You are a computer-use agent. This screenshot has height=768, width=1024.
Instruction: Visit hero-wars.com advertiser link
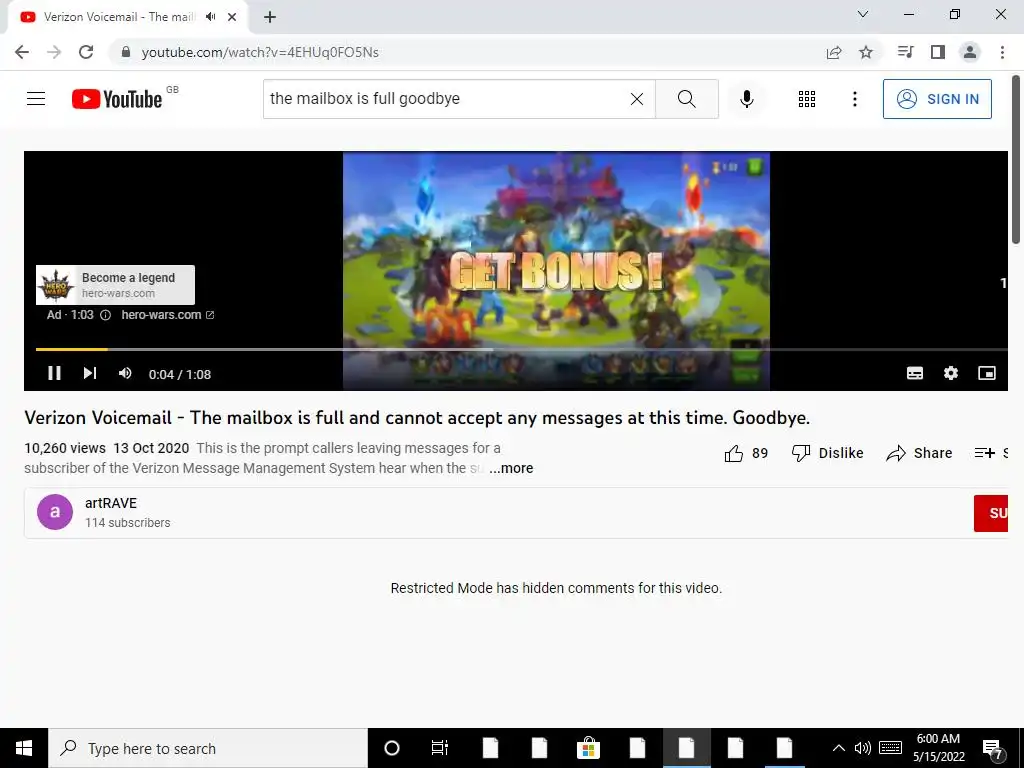pos(167,315)
